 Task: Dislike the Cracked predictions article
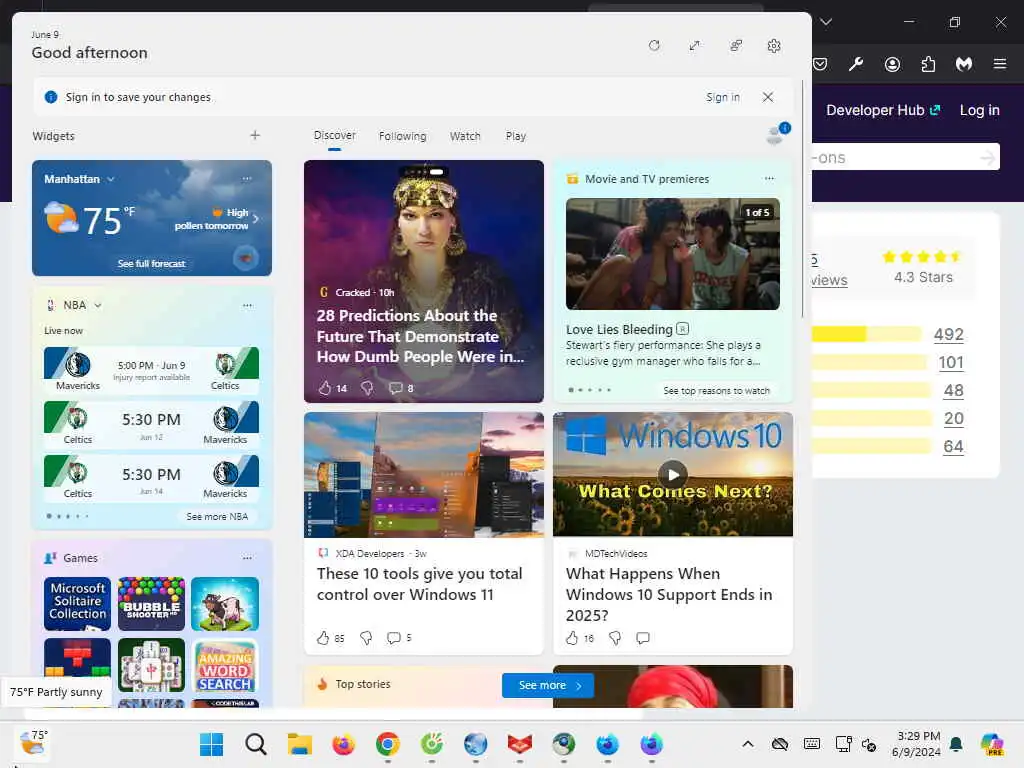(x=367, y=388)
